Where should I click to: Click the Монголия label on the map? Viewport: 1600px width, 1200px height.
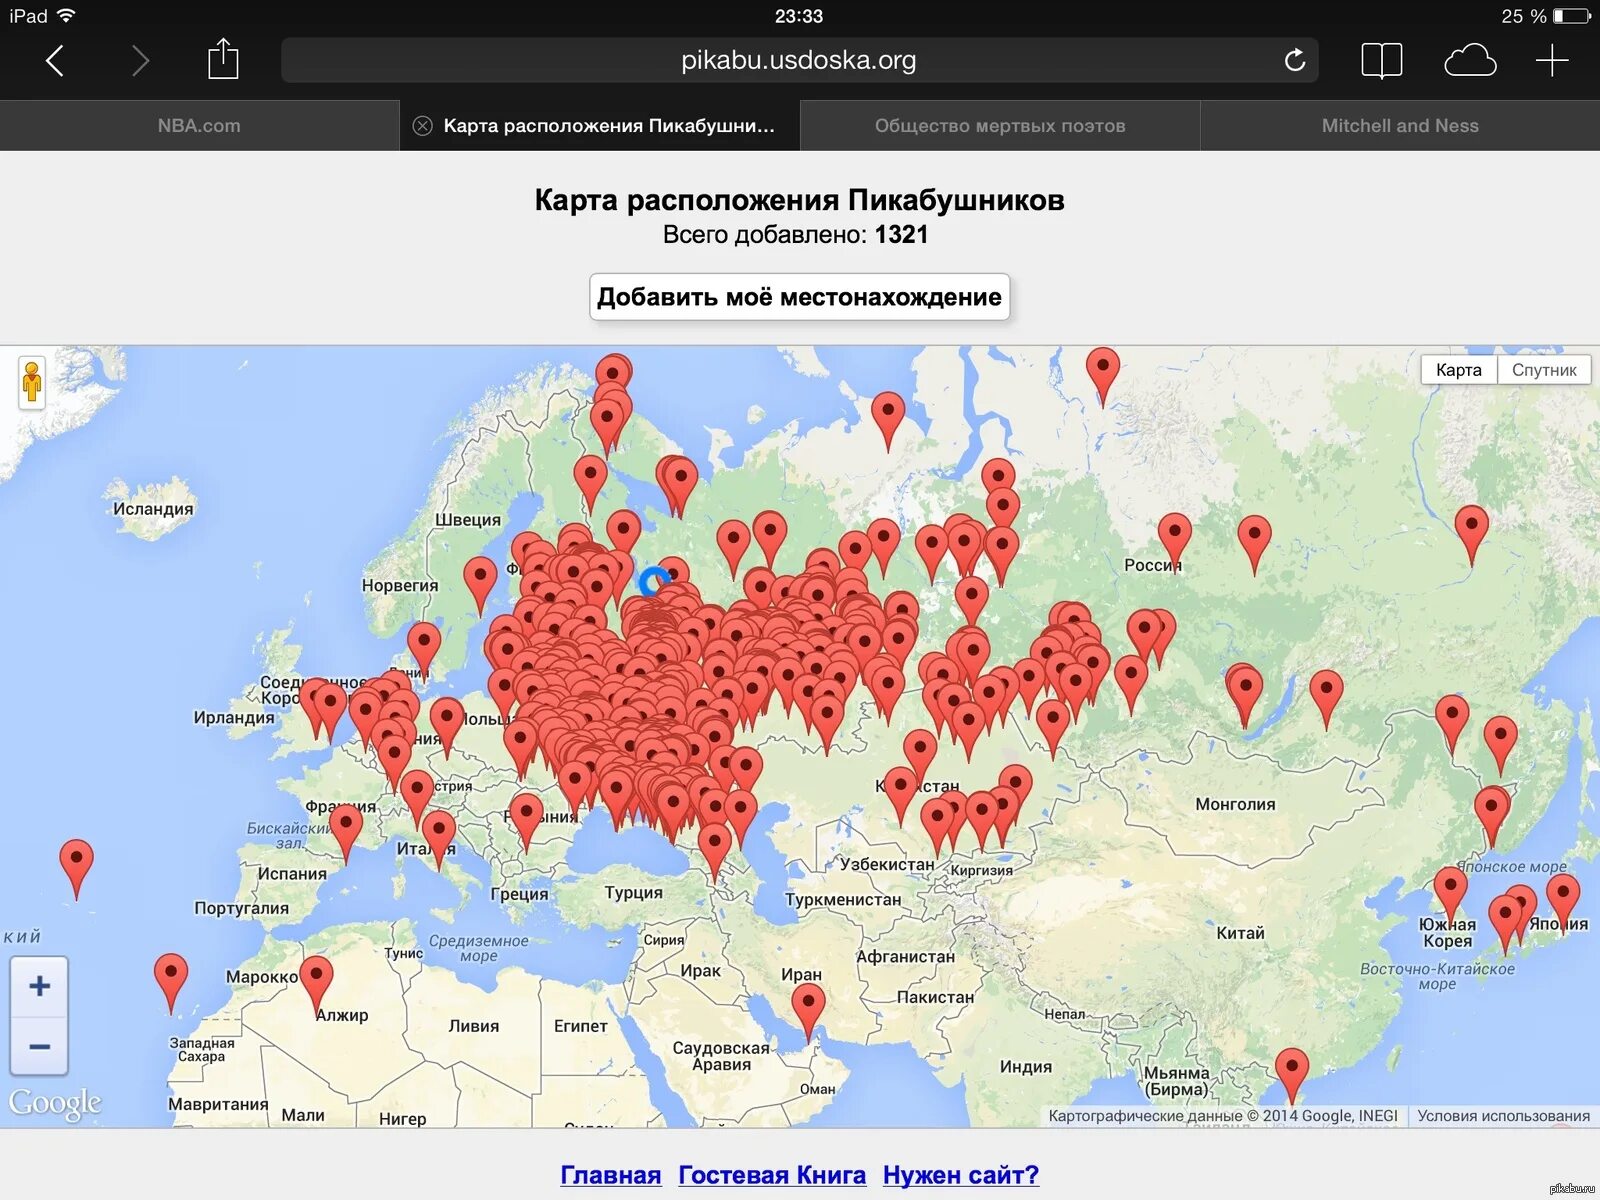pyautogui.click(x=1235, y=804)
